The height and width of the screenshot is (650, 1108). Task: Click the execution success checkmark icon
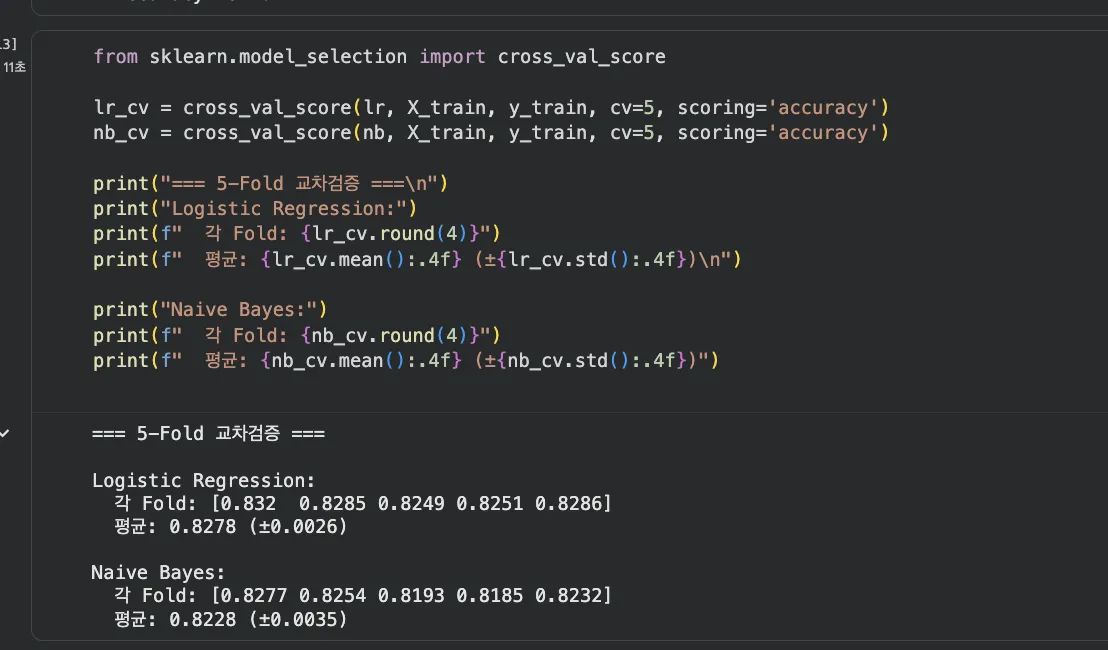tap(5, 433)
